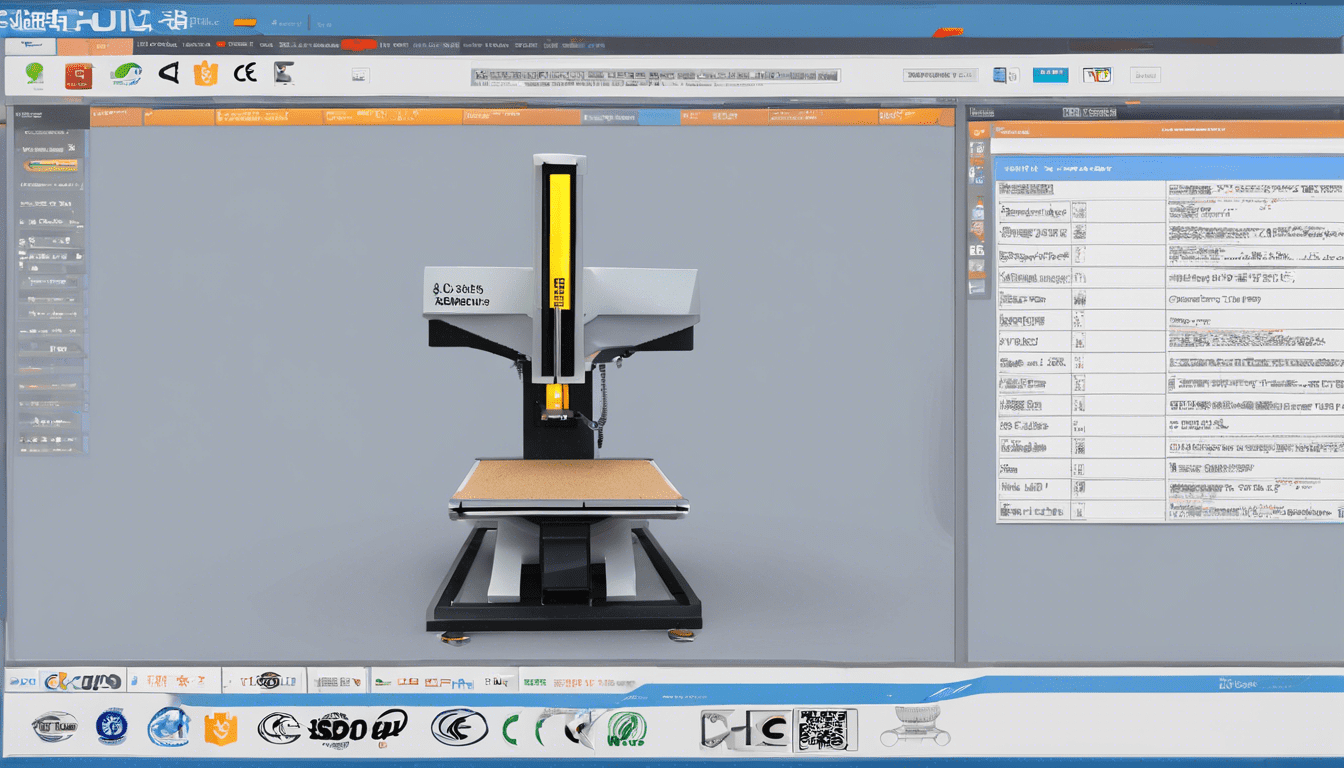The width and height of the screenshot is (1344, 768).
Task: Click the QR code in bottom strip
Action: click(x=825, y=730)
